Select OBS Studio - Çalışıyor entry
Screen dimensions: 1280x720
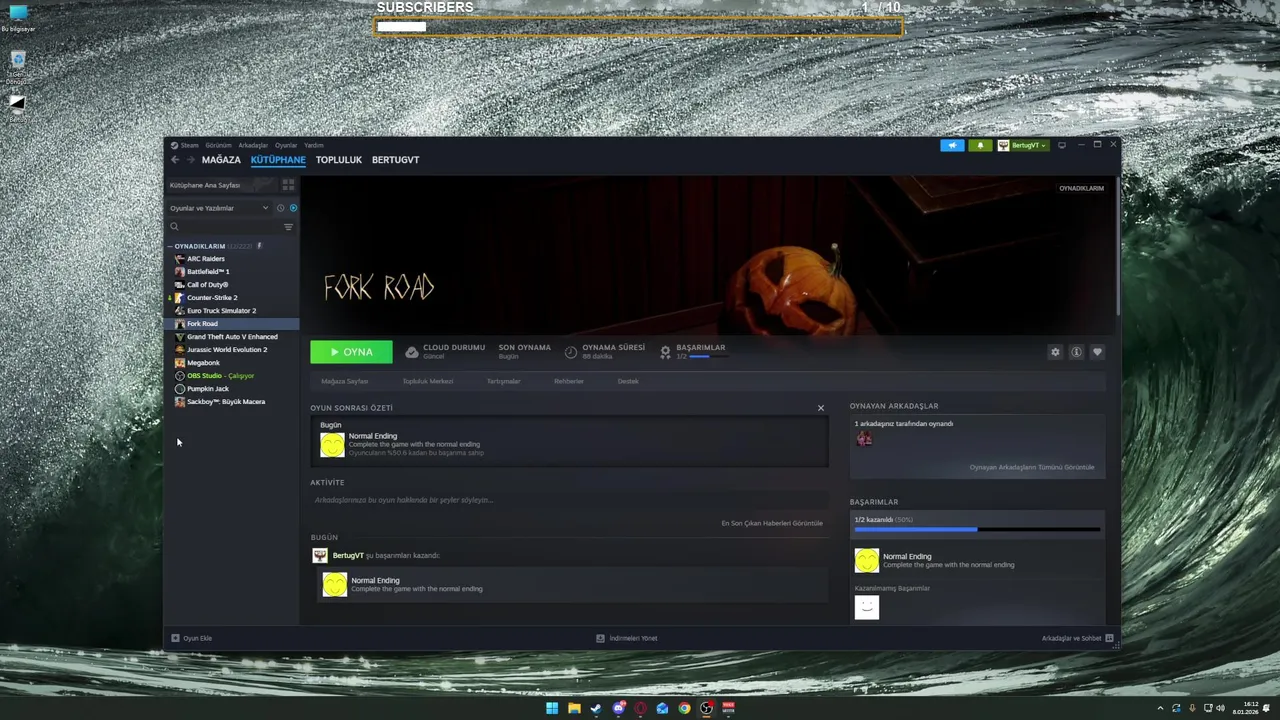220,376
